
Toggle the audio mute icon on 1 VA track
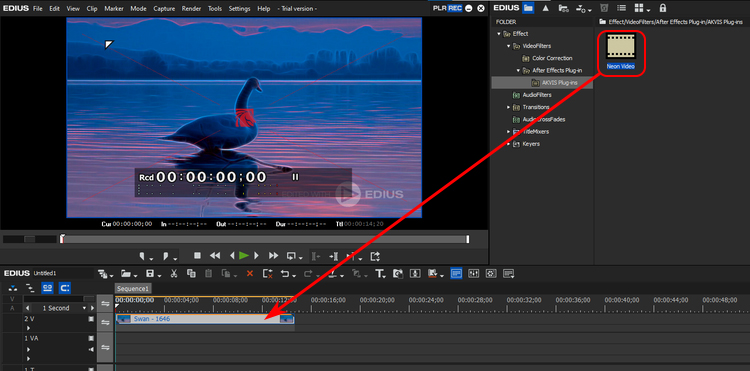(x=91, y=349)
